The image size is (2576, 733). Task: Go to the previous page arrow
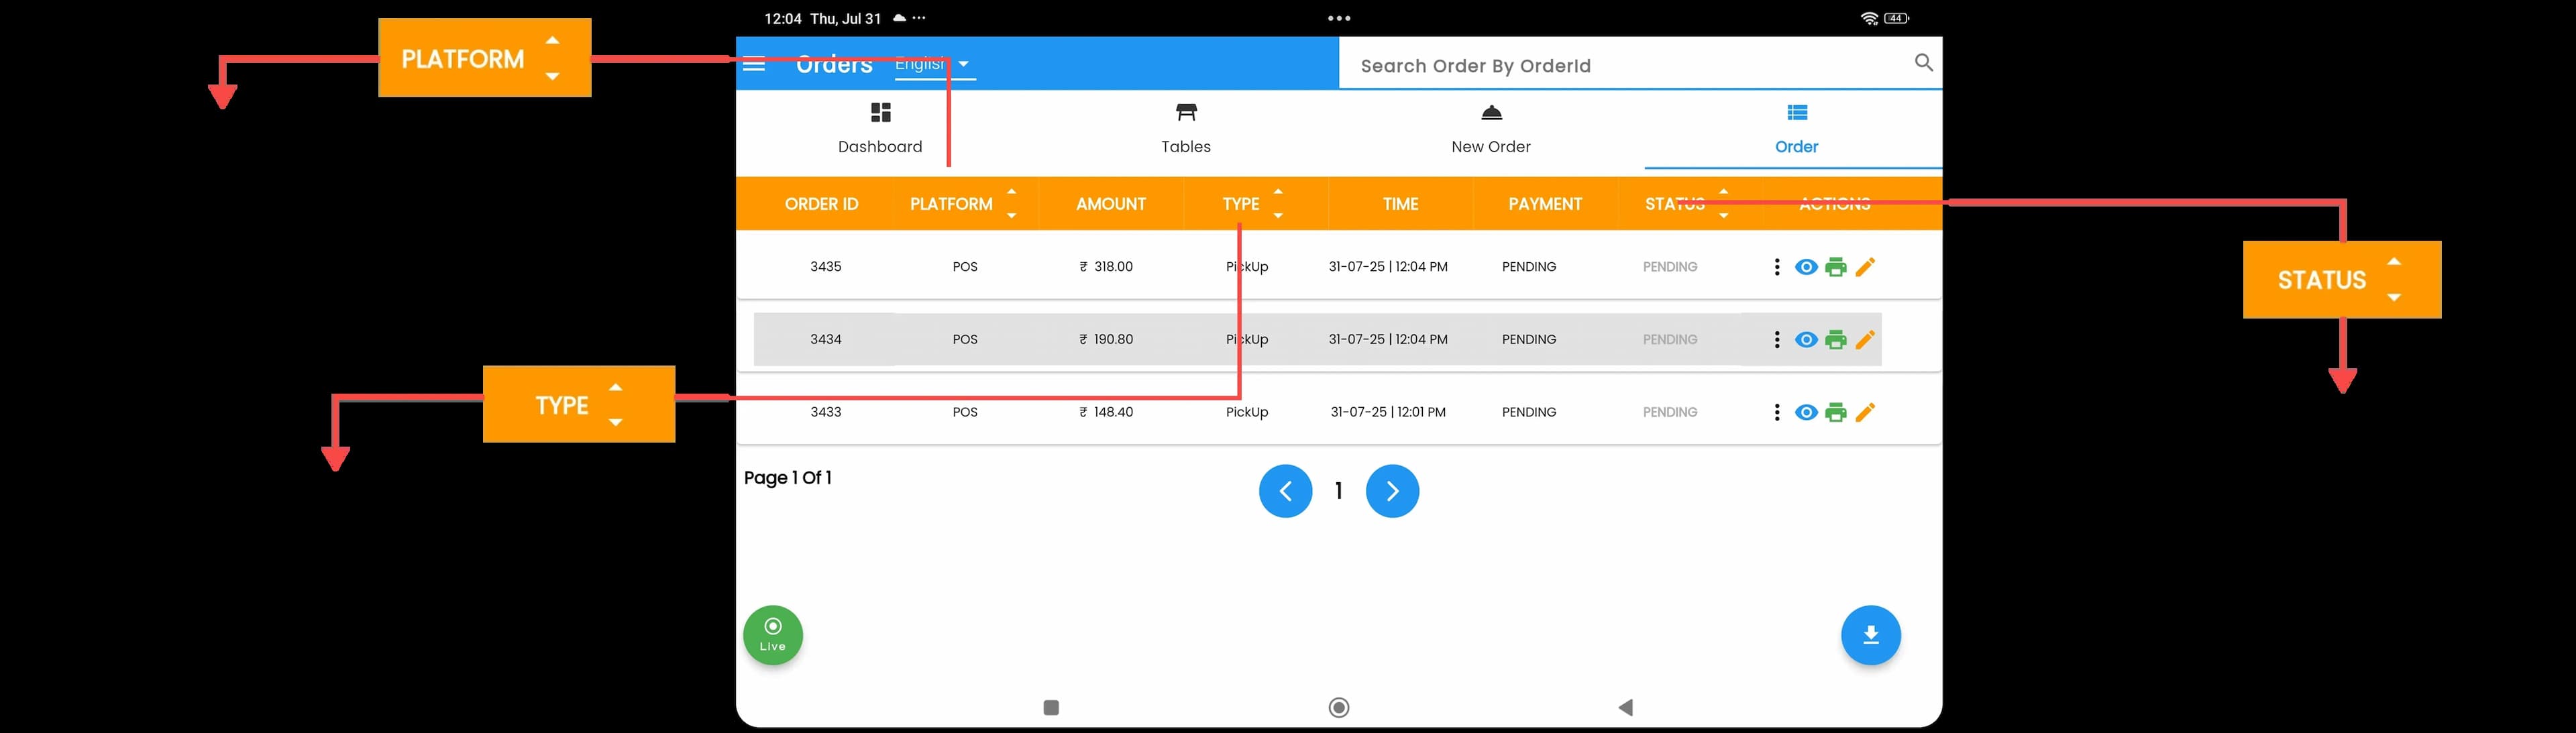(1285, 491)
